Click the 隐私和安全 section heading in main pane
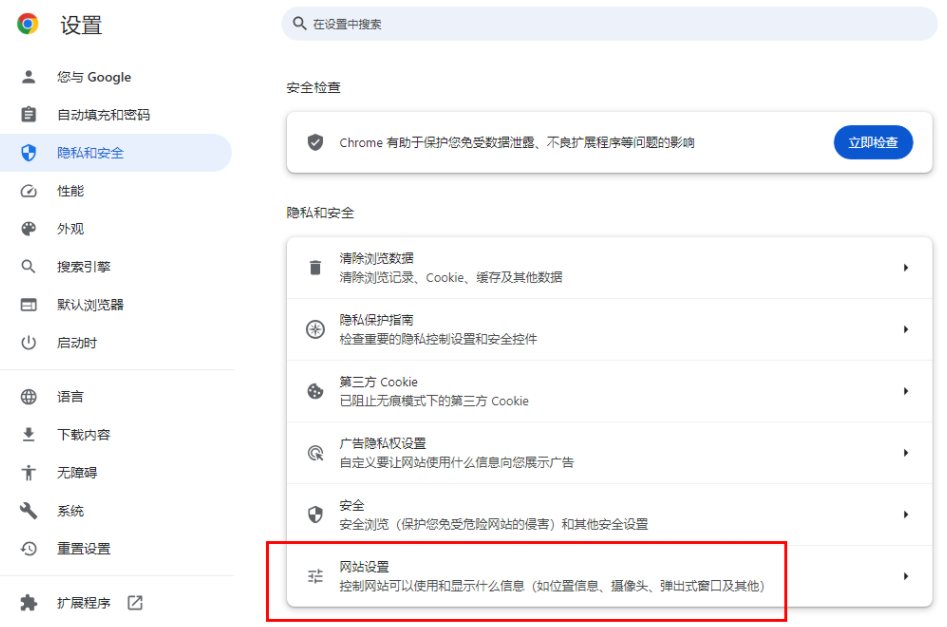 (320, 213)
